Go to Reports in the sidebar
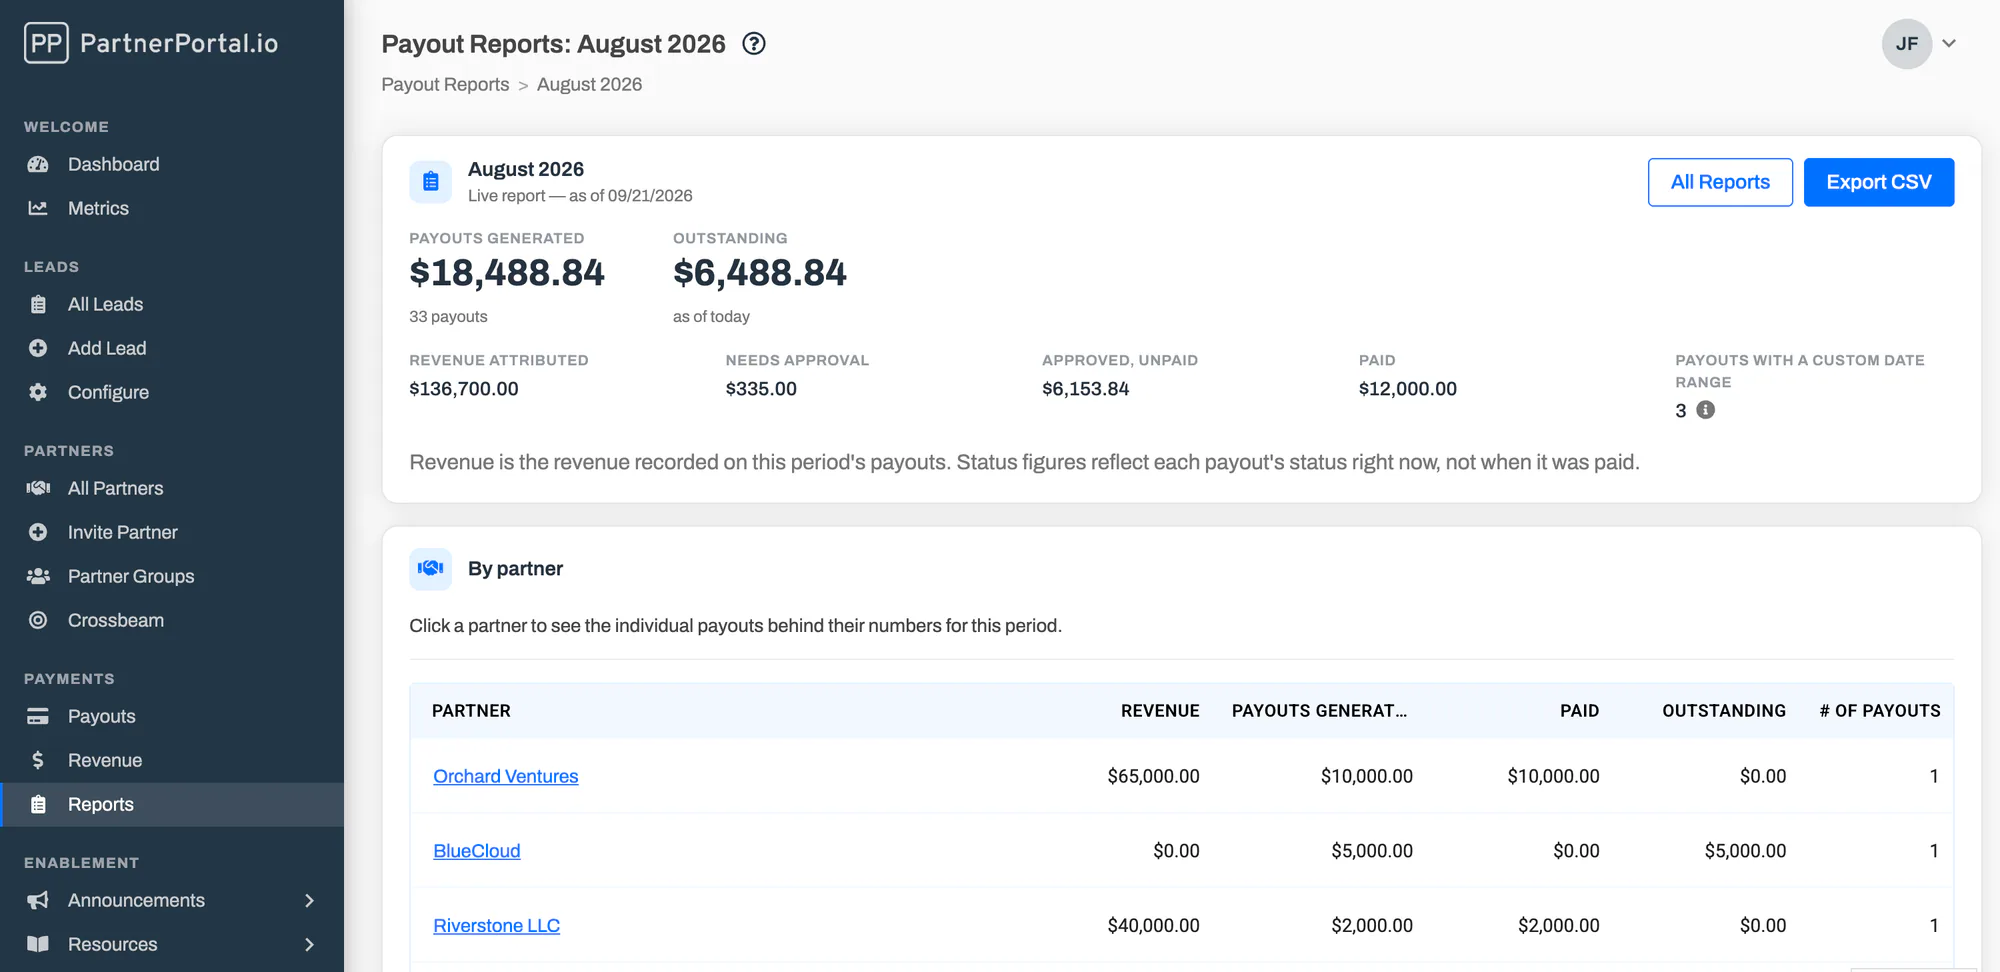 point(172,804)
